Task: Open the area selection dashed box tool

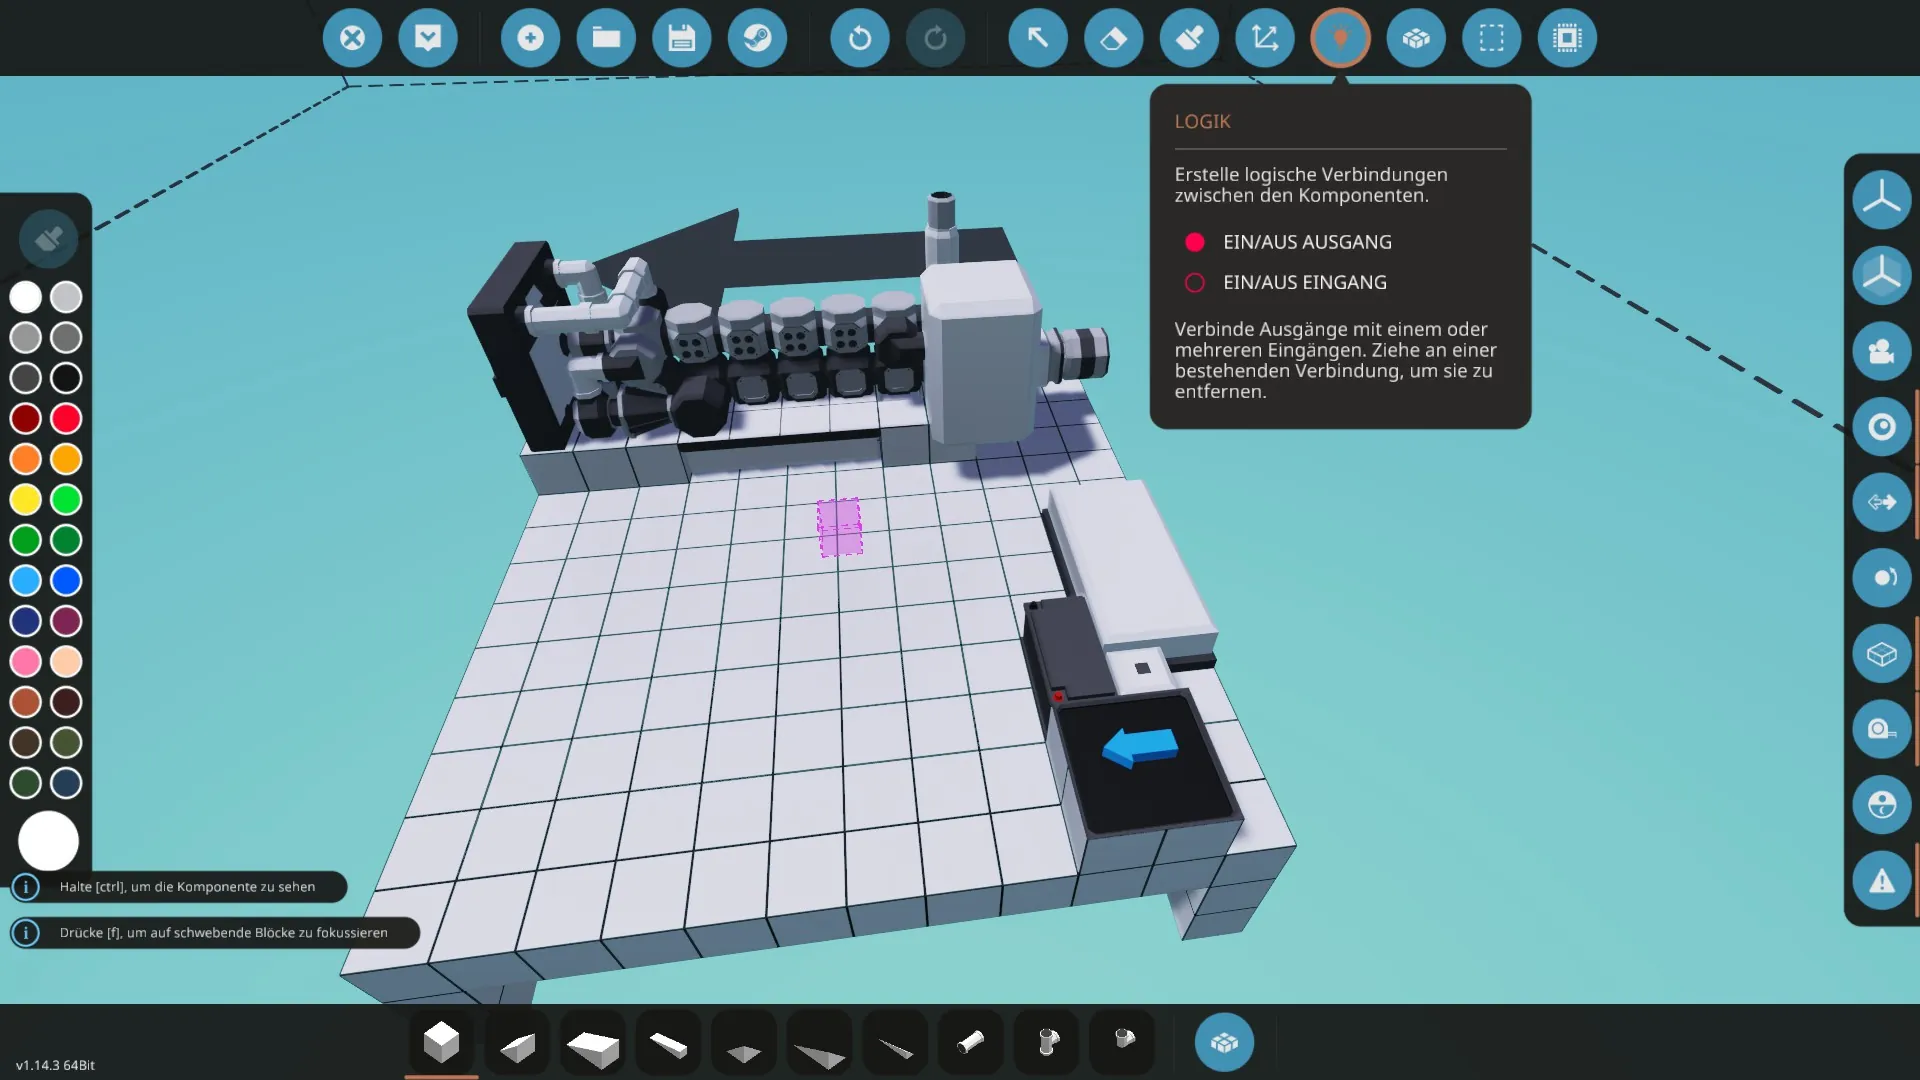Action: click(1491, 38)
